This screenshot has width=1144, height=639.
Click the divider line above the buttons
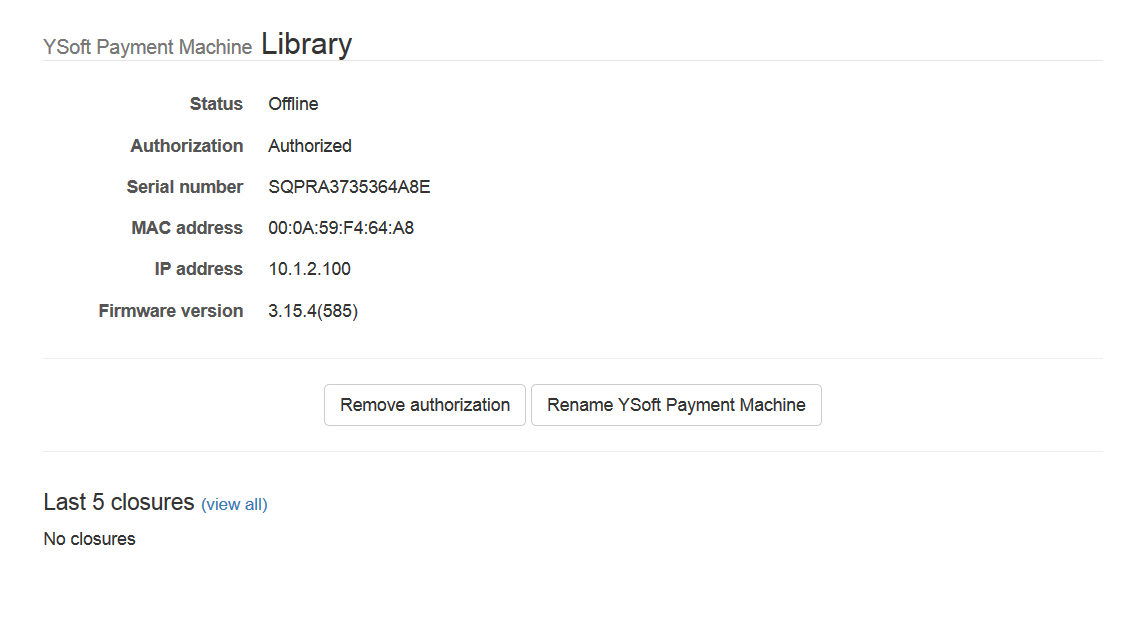tap(572, 358)
